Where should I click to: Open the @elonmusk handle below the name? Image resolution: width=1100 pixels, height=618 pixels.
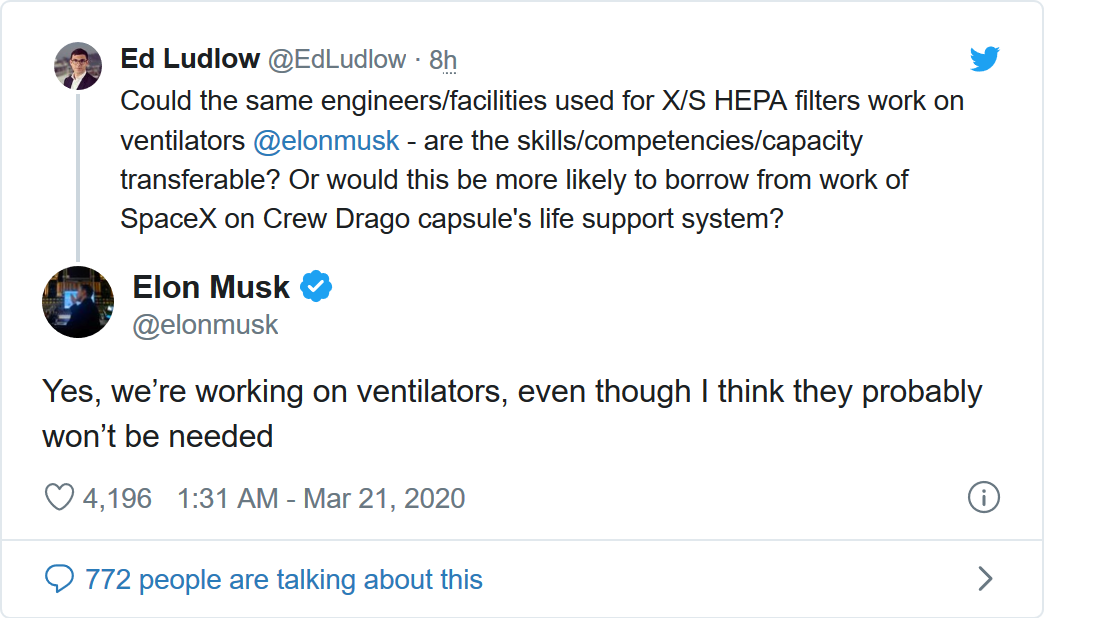point(205,326)
